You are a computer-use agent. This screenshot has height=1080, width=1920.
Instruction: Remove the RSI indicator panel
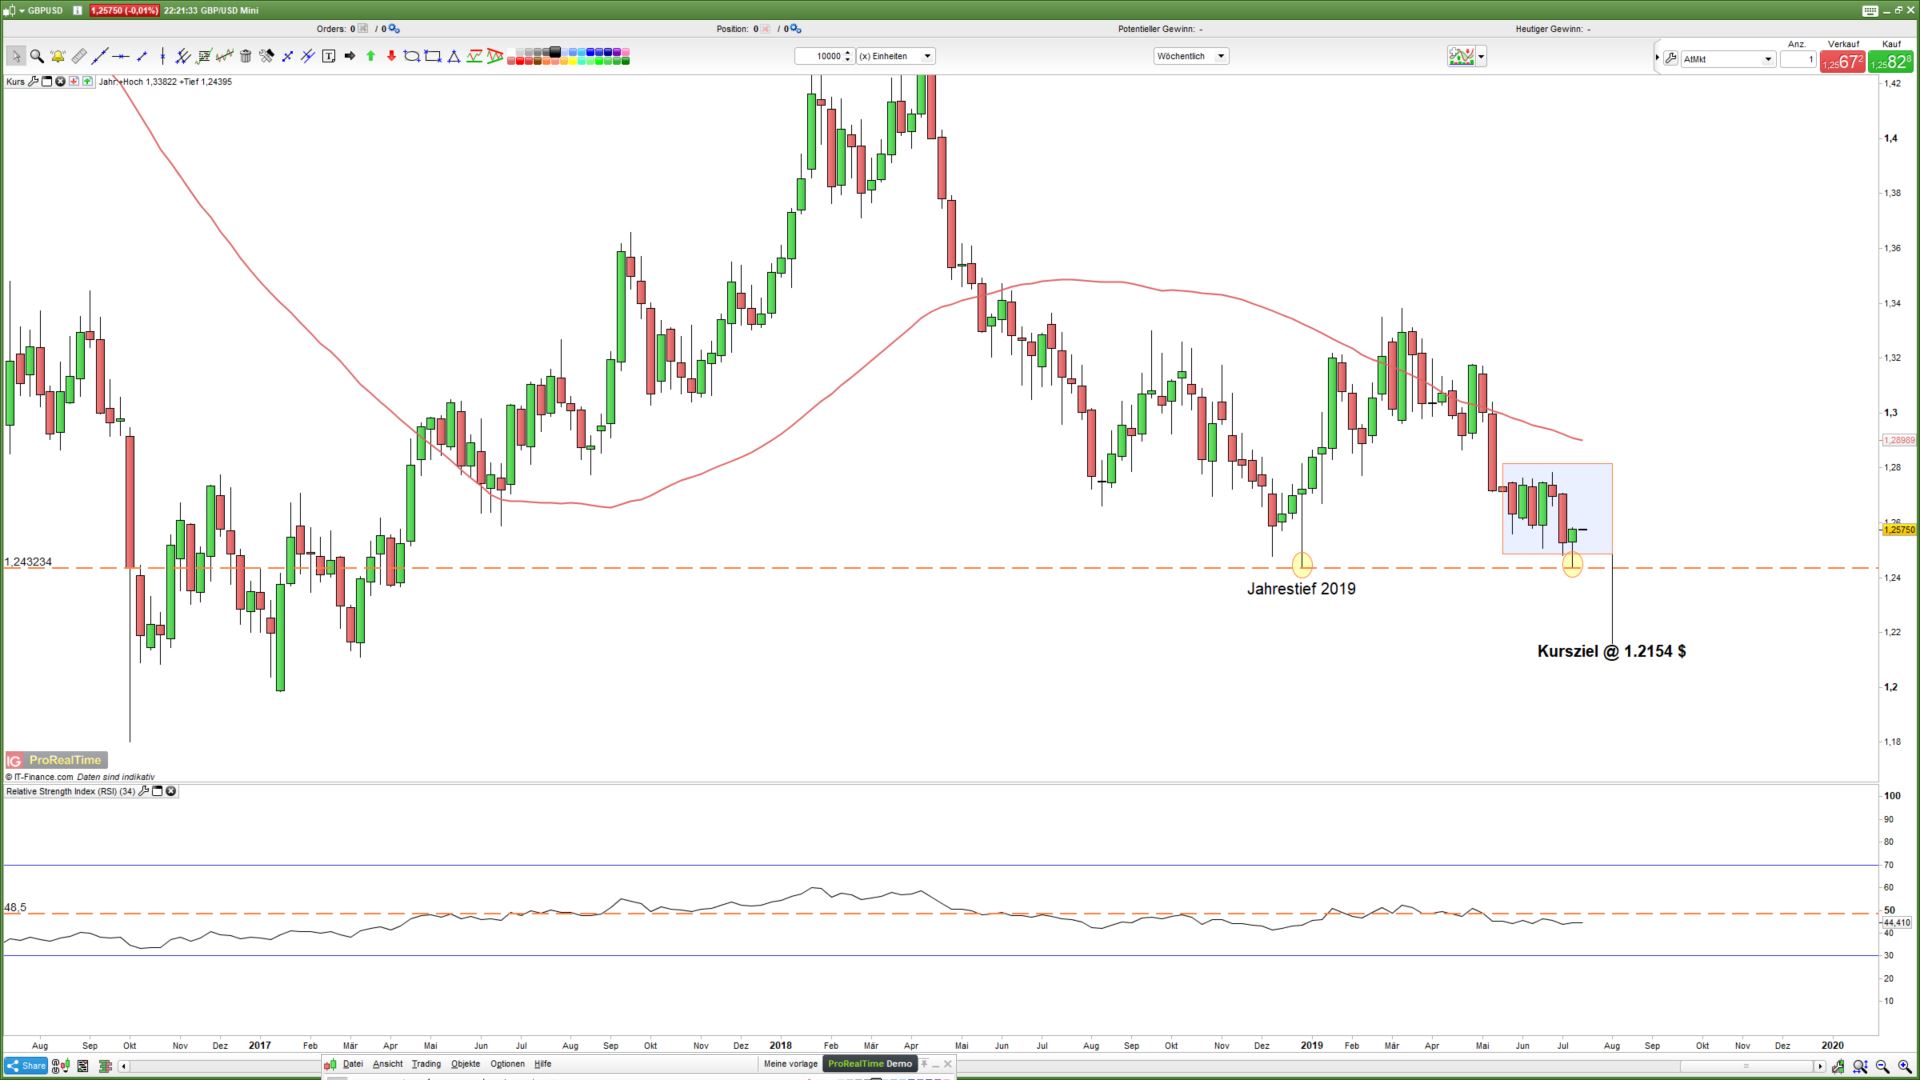(171, 791)
